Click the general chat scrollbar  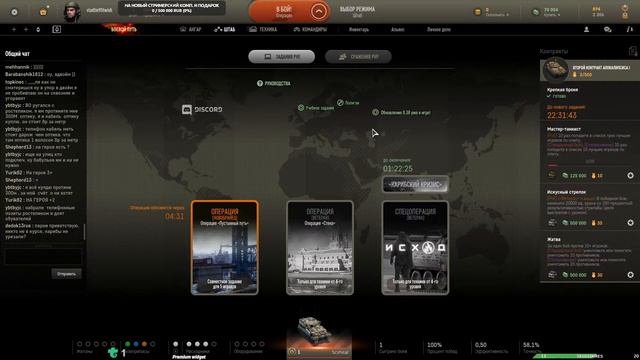(x=84, y=231)
